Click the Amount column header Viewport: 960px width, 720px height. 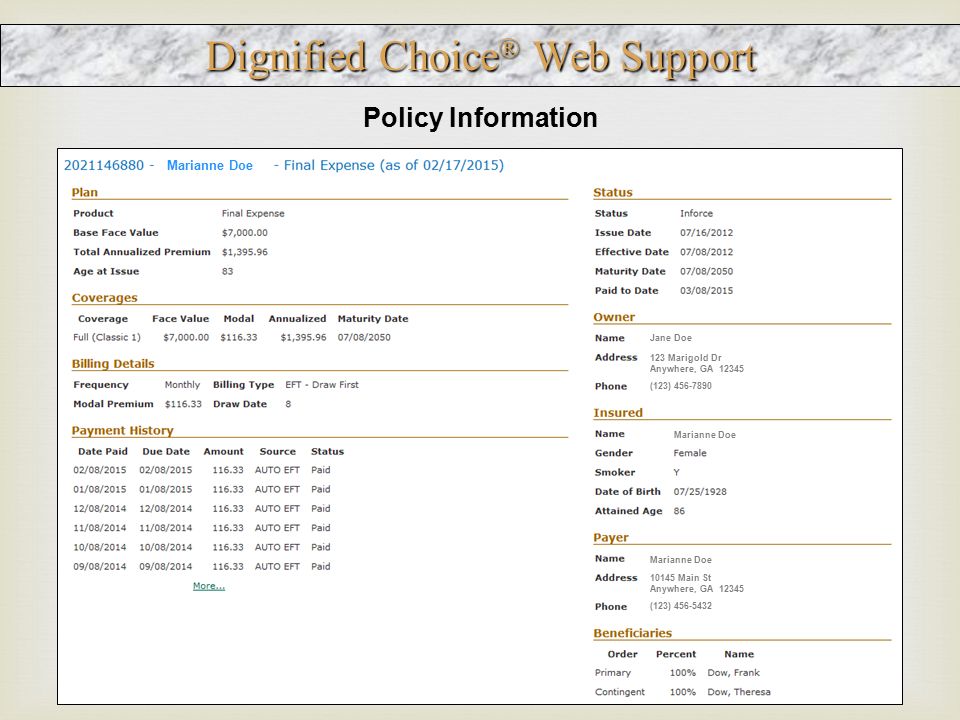223,452
